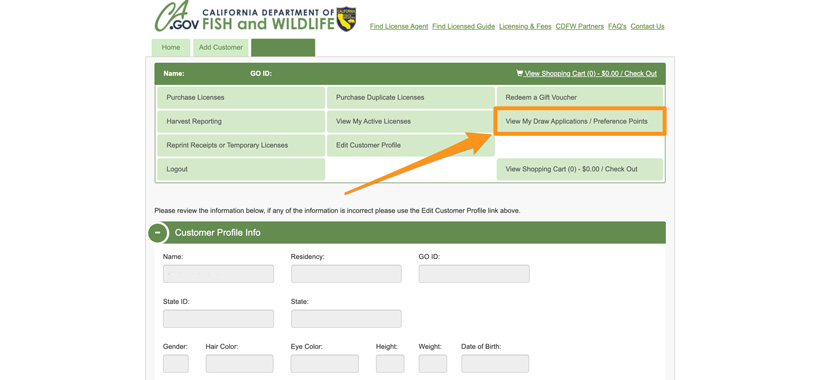Click the Contact Us link

pyautogui.click(x=647, y=27)
